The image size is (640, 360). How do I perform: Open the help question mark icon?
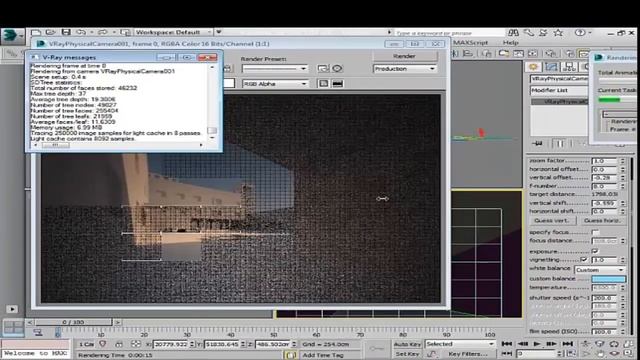tap(580, 33)
